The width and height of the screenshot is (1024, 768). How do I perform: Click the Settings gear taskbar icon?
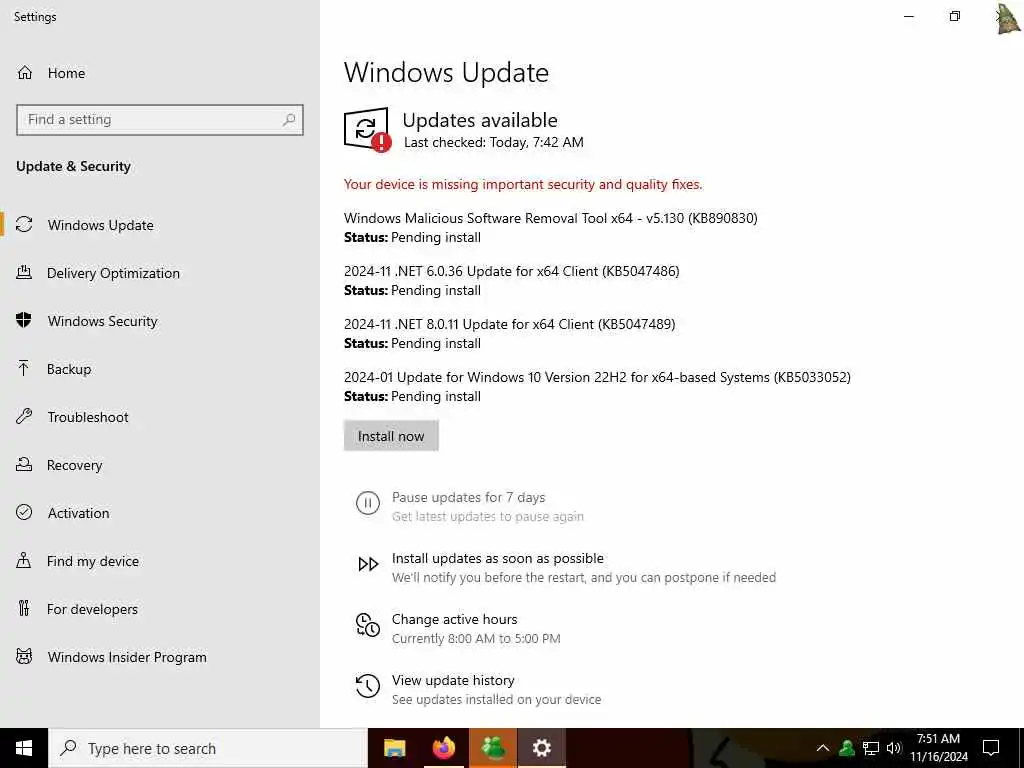[541, 748]
